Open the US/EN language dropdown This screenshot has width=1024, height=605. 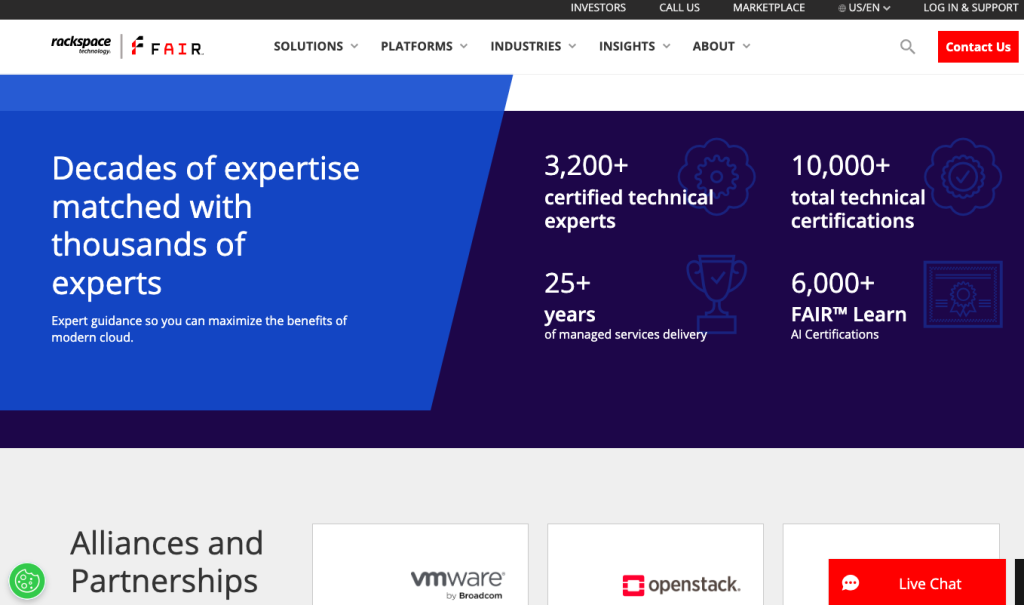[x=865, y=8]
